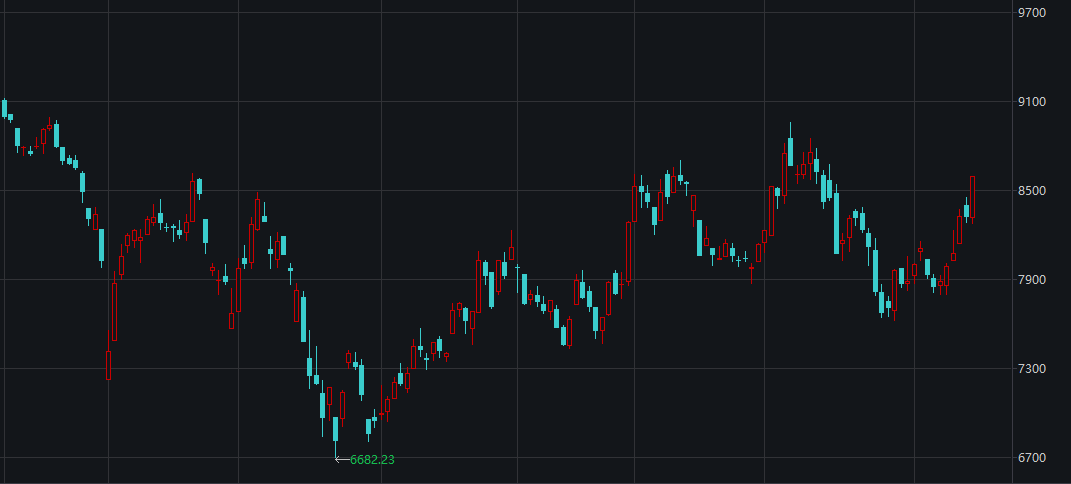
Task: Select the tall red candle rising to 8050 mid-chart
Action: pos(478,283)
